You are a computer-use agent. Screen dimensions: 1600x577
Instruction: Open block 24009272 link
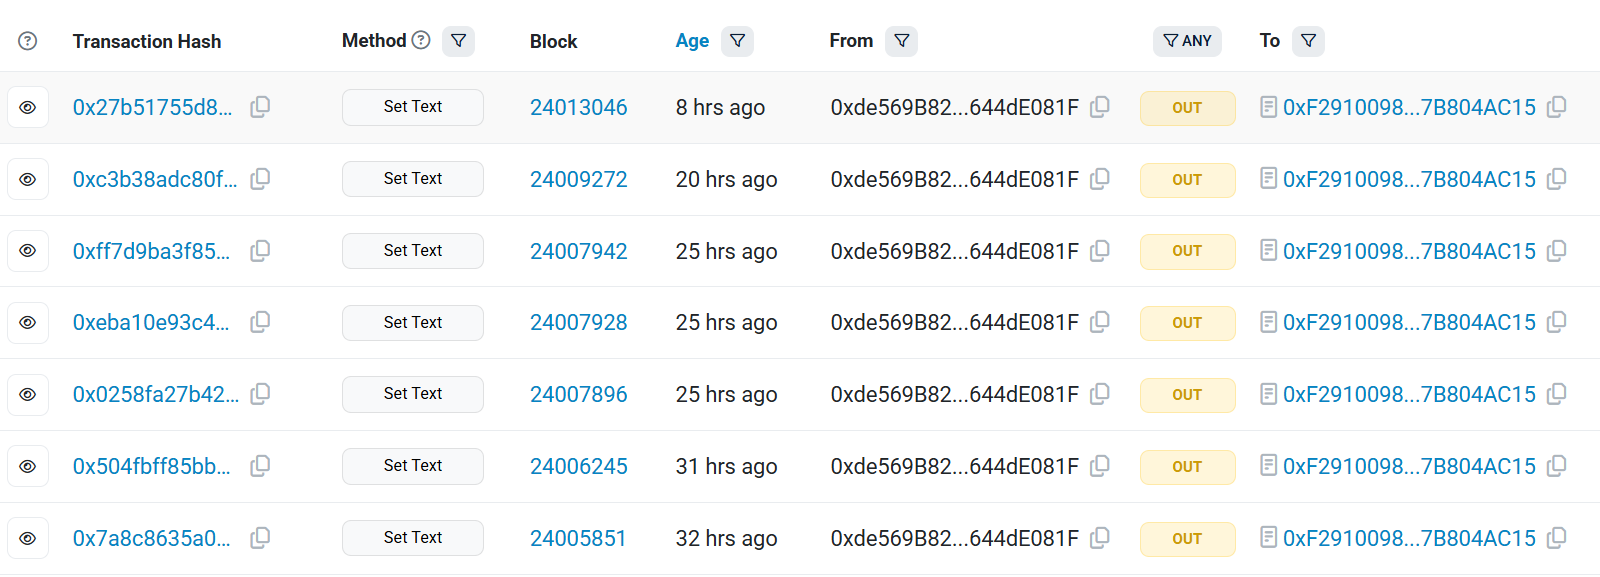click(578, 180)
